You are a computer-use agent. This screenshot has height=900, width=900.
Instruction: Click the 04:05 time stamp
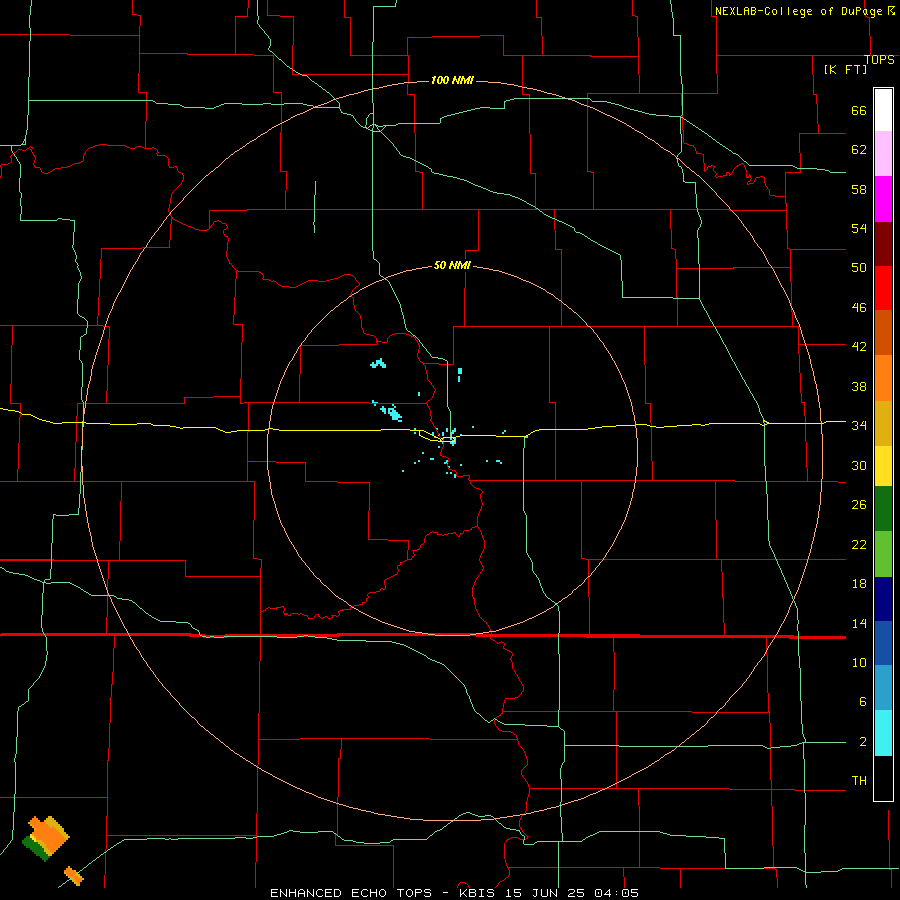coord(616,893)
